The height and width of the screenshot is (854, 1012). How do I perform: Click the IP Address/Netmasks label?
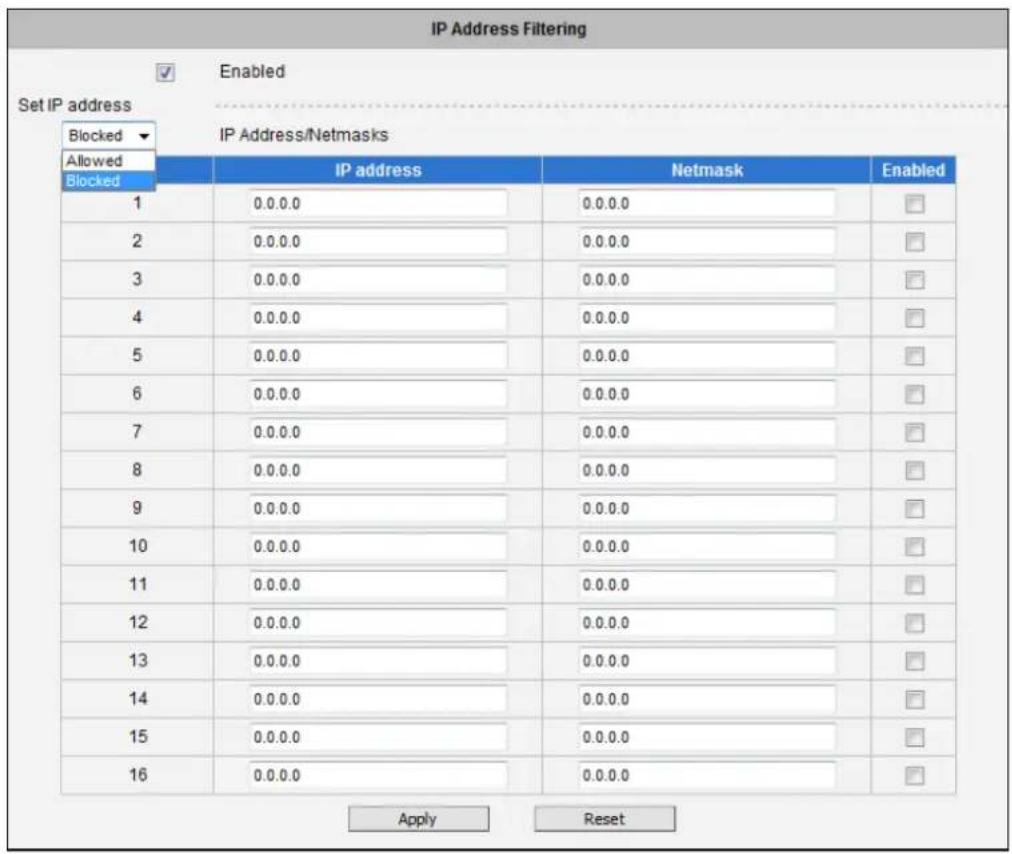(304, 135)
